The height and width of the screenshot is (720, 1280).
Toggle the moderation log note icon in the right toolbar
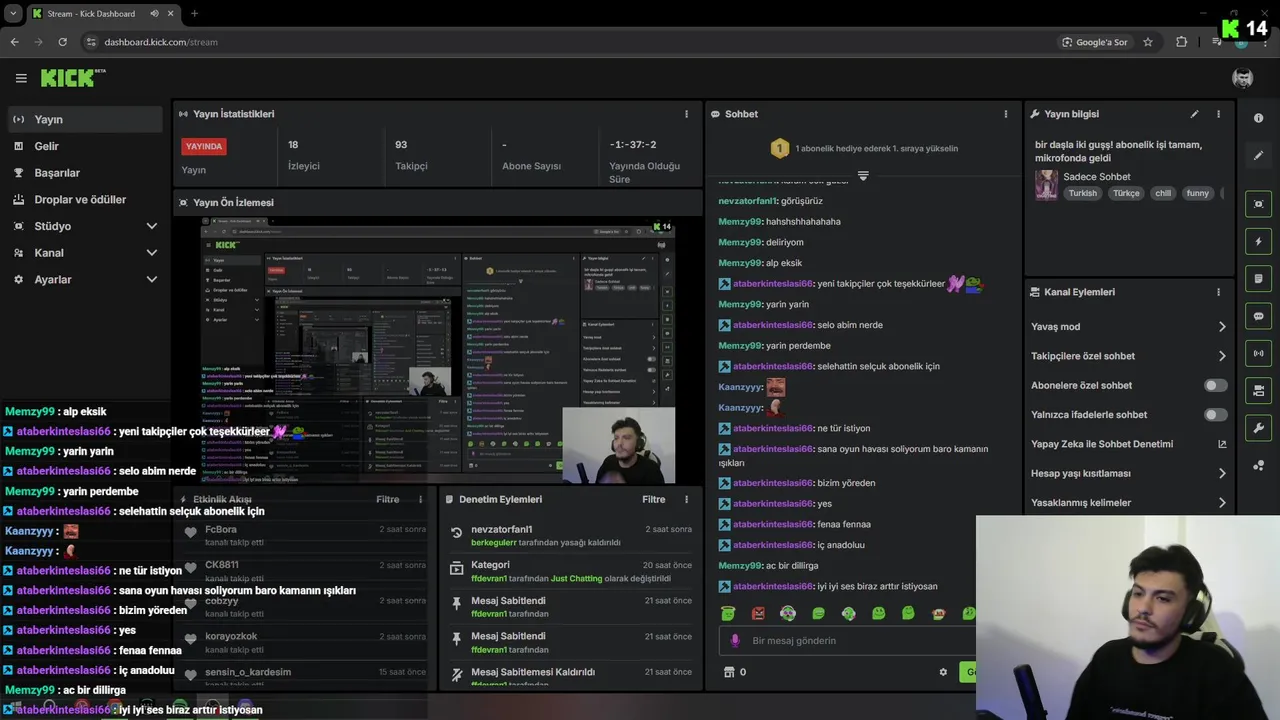(x=1258, y=278)
